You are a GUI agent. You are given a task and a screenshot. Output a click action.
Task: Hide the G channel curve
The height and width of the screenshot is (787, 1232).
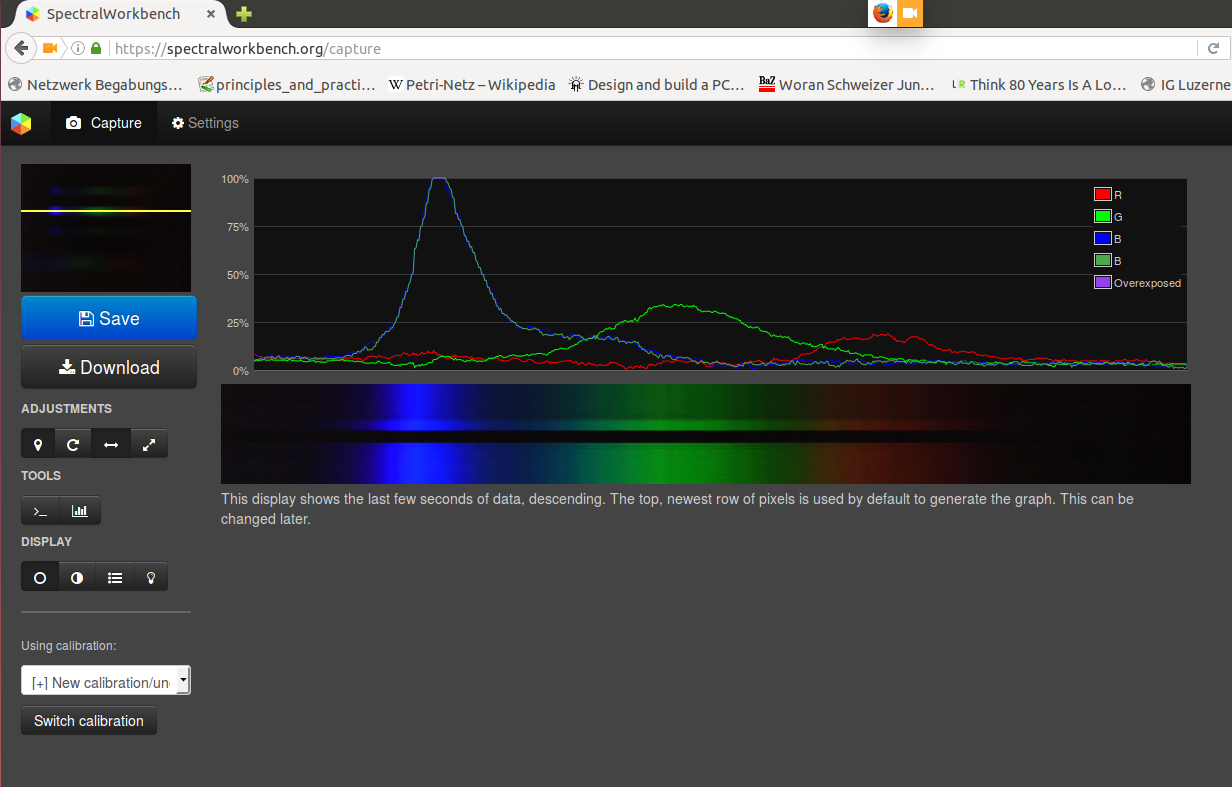[1103, 216]
